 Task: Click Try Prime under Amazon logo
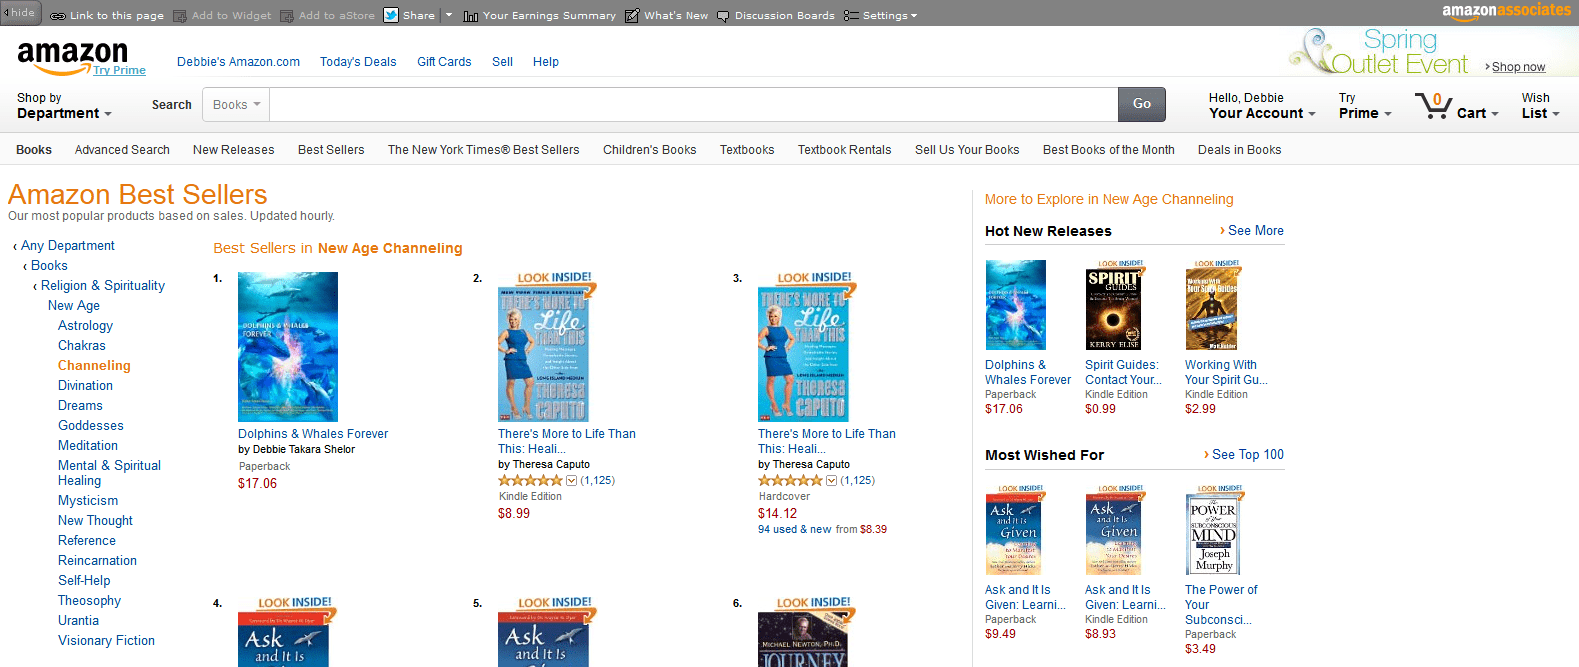[120, 71]
